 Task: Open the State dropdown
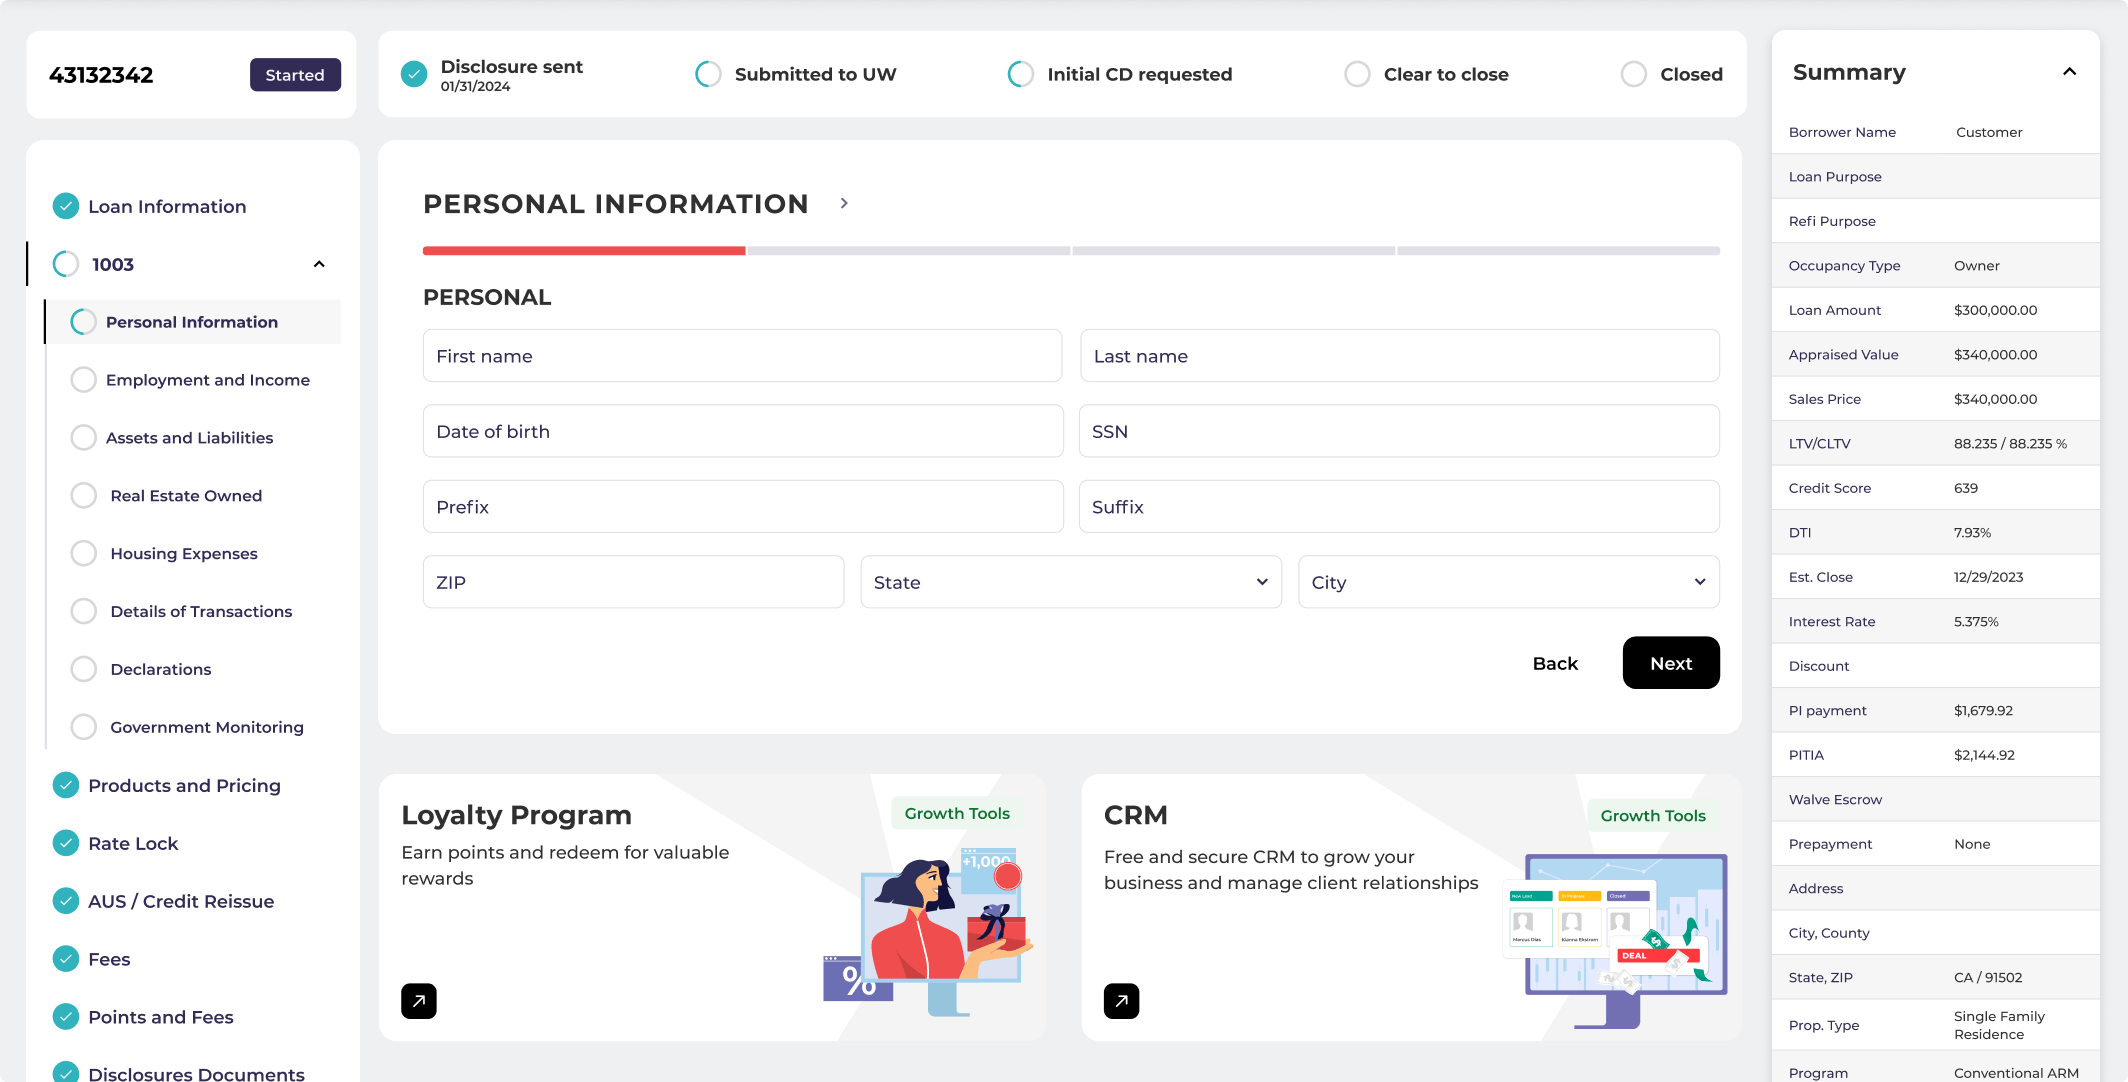(x=1070, y=582)
